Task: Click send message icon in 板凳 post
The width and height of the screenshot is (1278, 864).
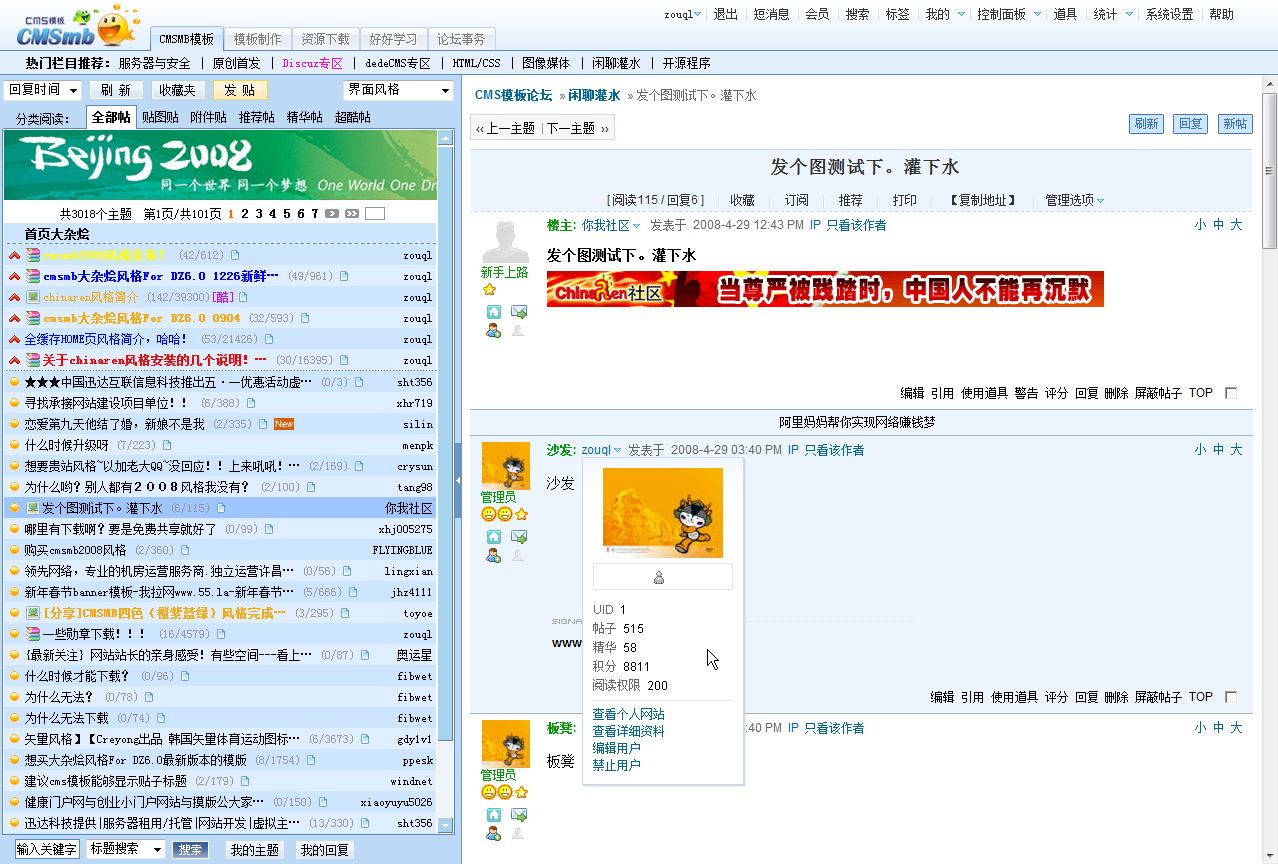Action: coord(519,815)
